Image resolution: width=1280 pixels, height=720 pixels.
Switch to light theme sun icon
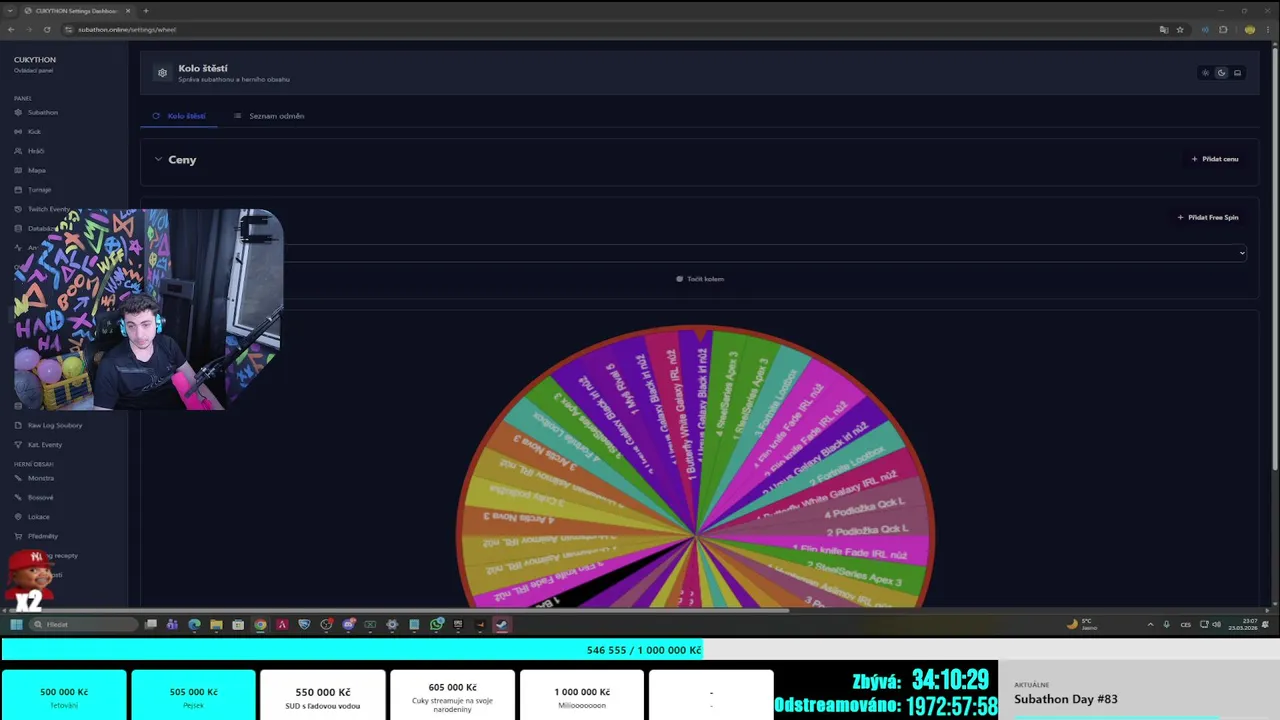tap(1205, 73)
